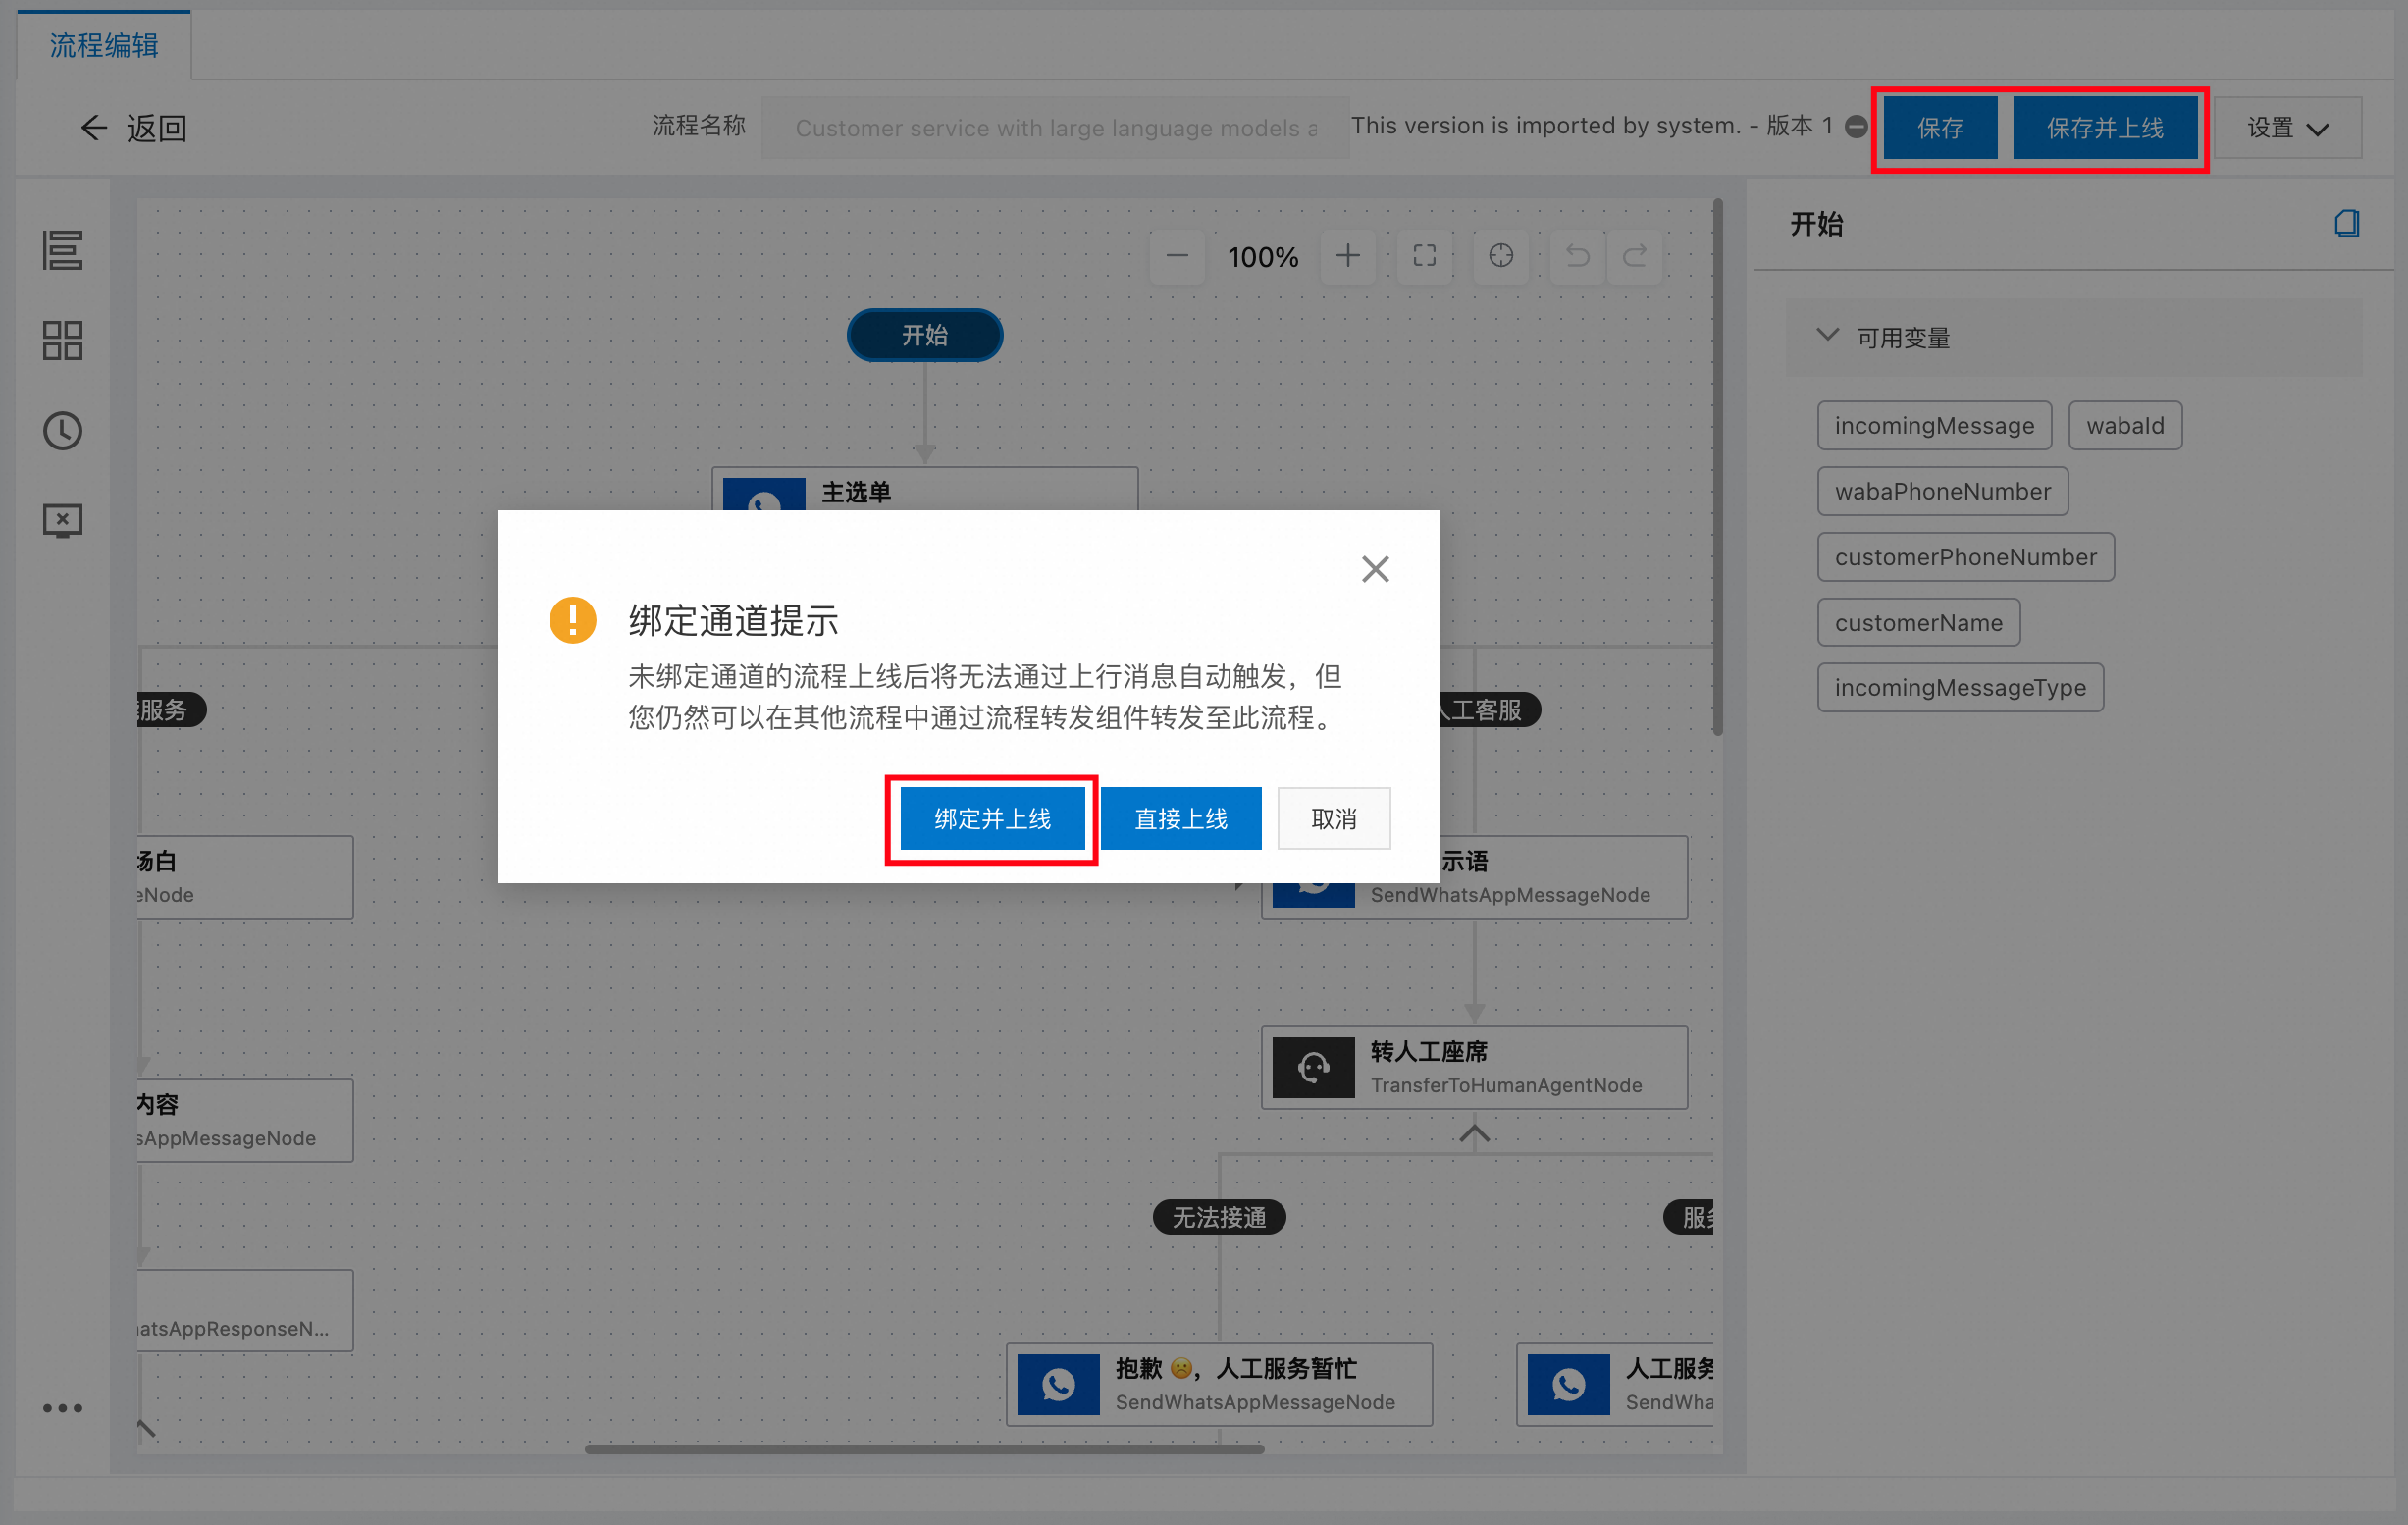2408x1525 pixels.
Task: Open the document icon beside 开始 panel title
Action: pos(2346,223)
